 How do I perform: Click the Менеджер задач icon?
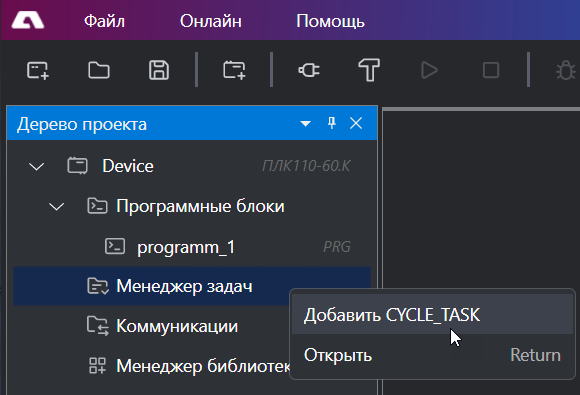pos(98,286)
